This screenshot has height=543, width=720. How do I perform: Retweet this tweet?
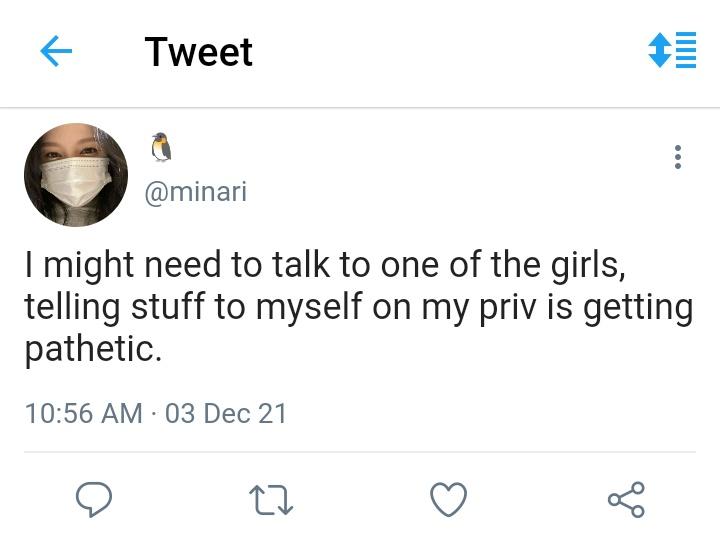[270, 499]
